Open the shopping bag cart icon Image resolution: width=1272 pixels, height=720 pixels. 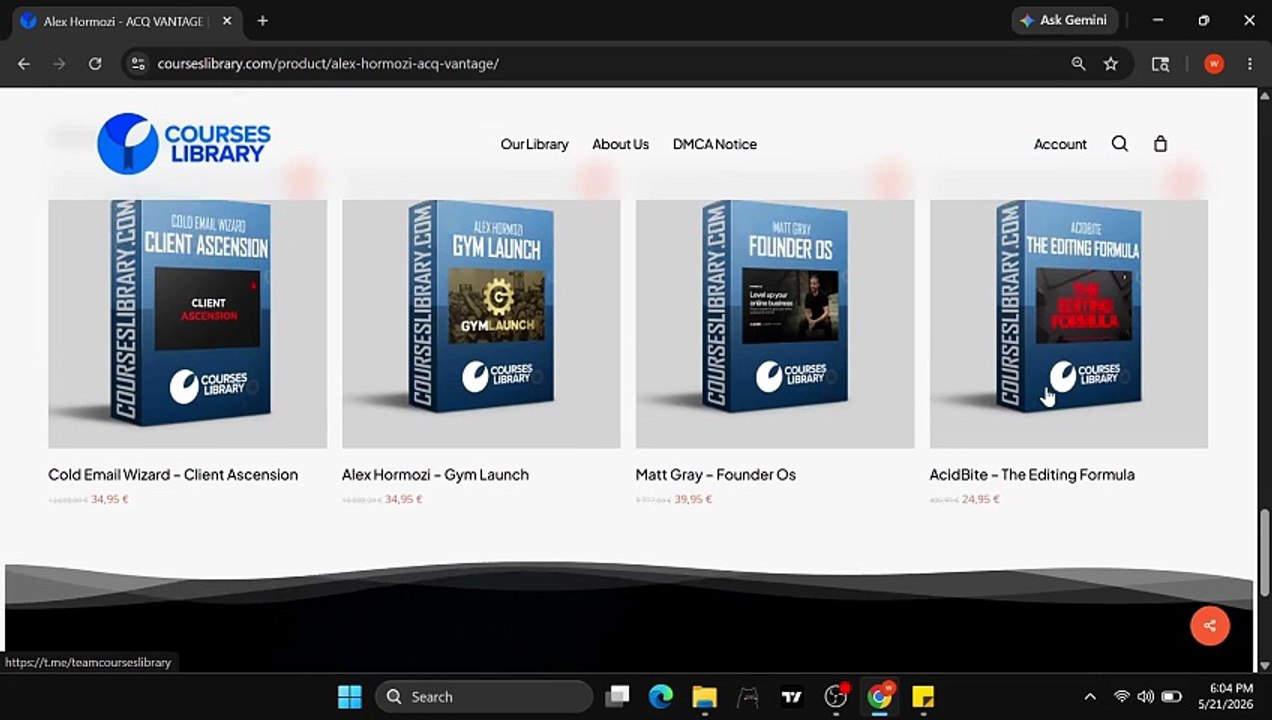coord(1160,144)
